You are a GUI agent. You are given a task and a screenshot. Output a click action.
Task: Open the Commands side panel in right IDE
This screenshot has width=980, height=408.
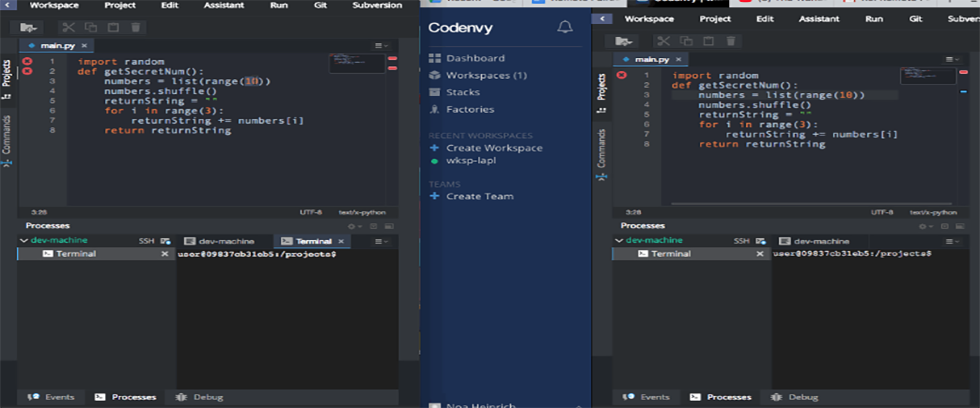coord(601,154)
